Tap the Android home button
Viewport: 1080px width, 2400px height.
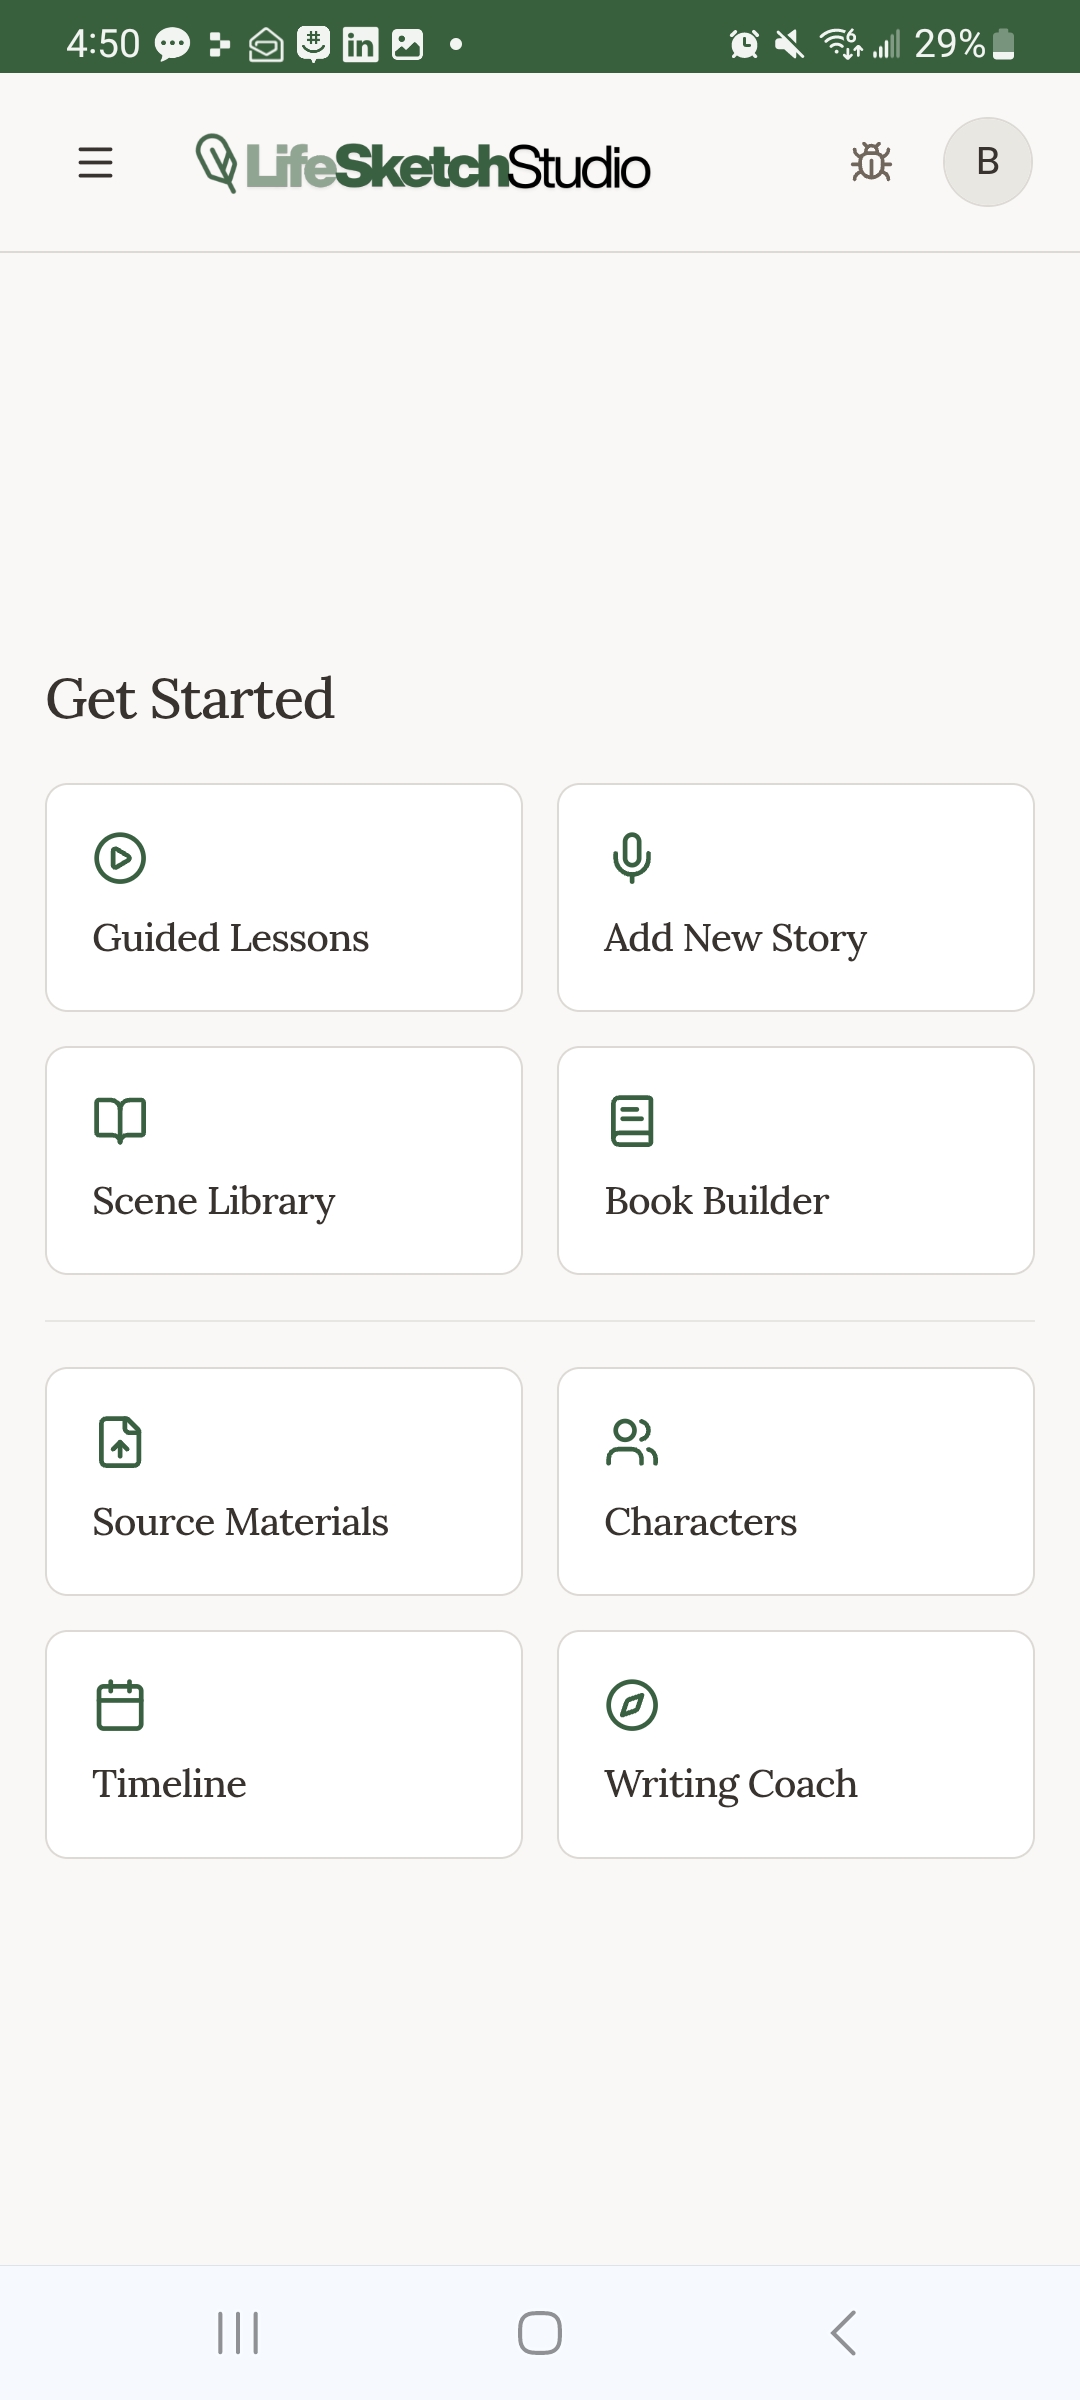(540, 2333)
